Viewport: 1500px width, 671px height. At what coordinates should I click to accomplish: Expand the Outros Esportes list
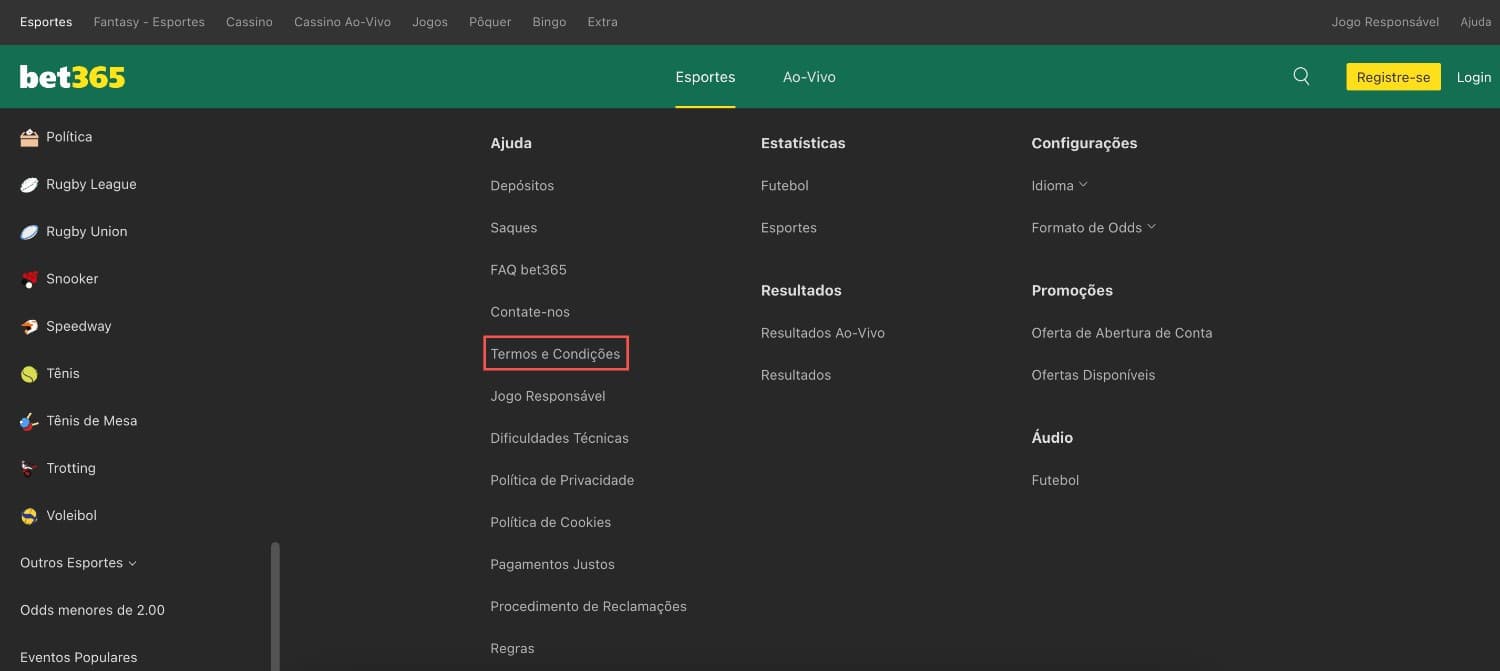click(x=78, y=563)
